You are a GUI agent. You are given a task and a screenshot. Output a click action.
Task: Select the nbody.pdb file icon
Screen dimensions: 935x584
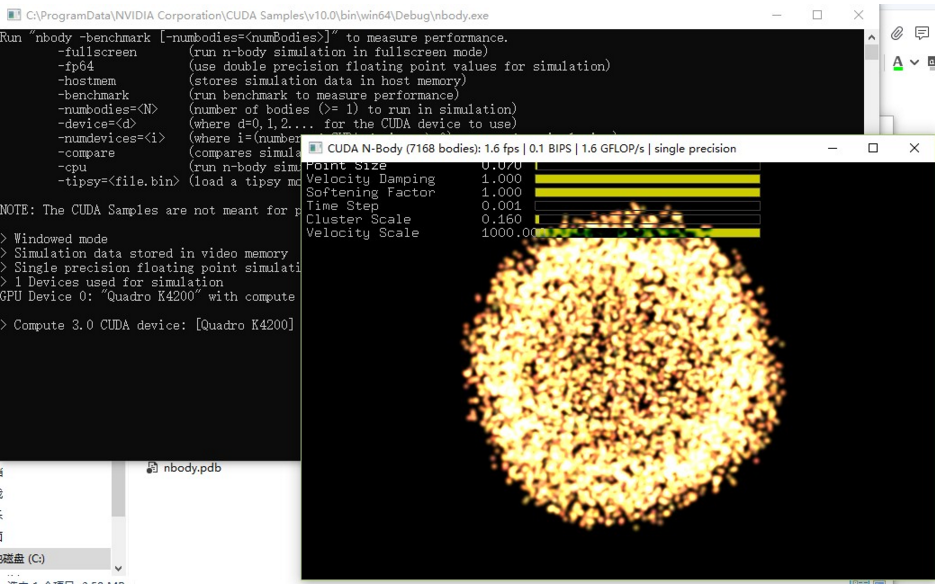coord(152,468)
